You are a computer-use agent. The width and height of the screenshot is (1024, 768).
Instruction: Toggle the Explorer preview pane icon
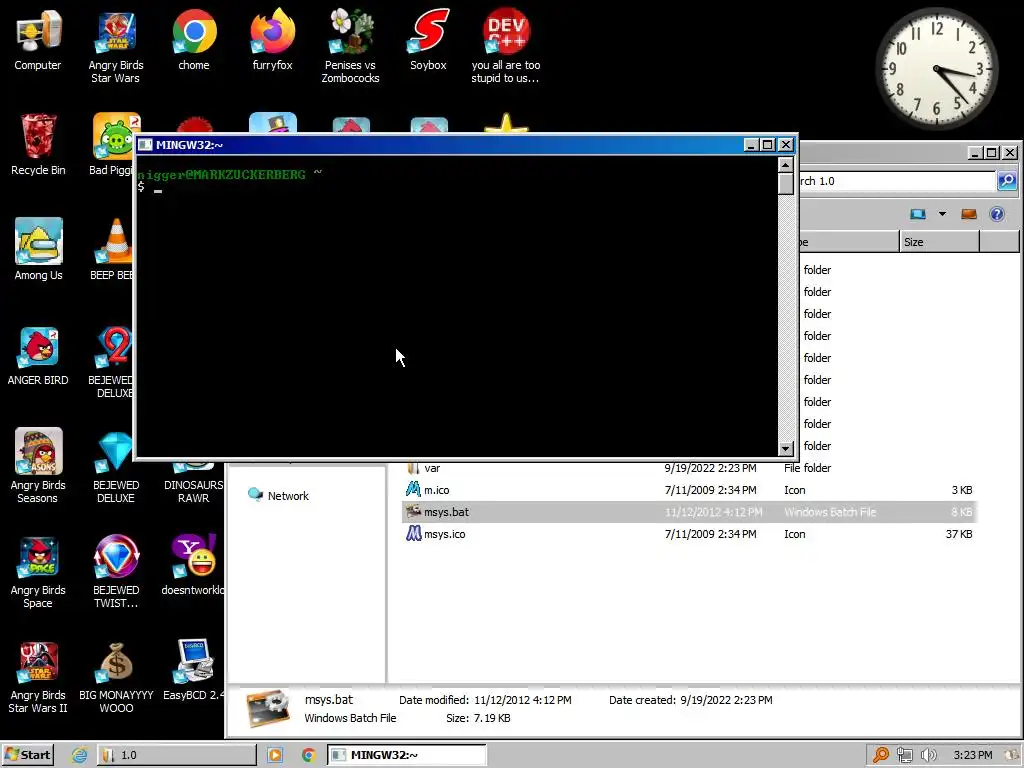pos(968,214)
